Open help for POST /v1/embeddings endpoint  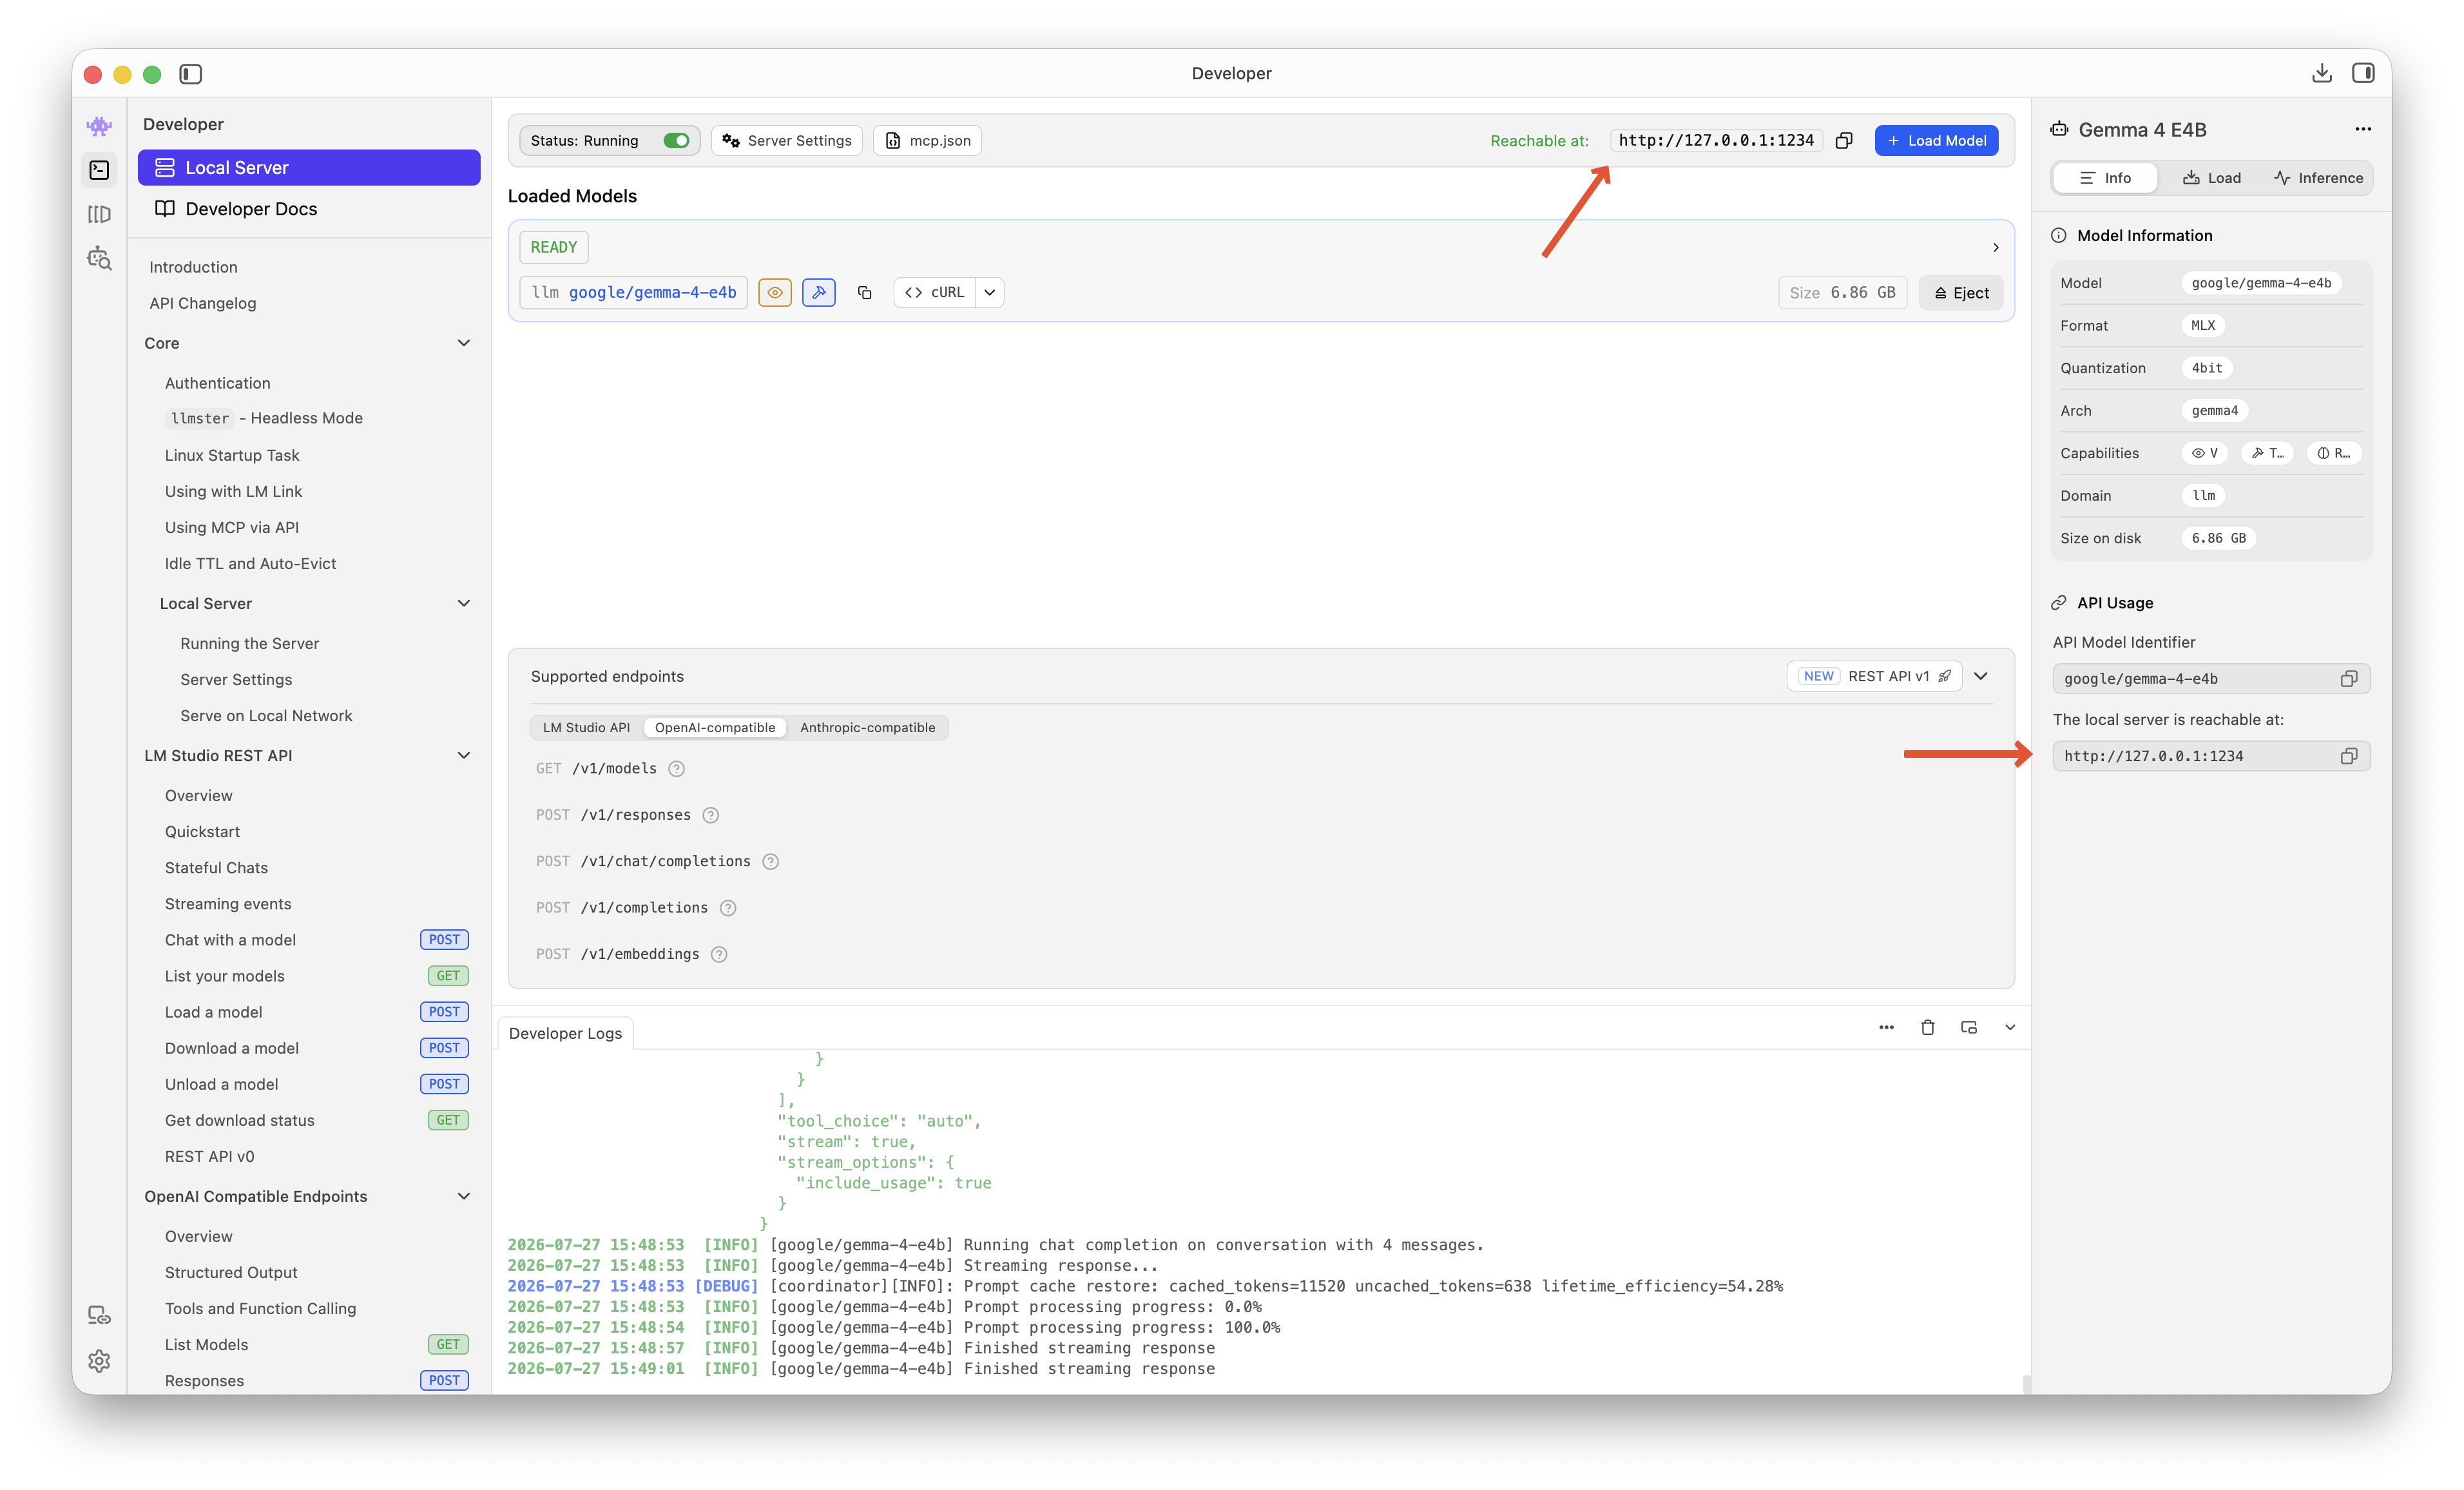point(719,954)
